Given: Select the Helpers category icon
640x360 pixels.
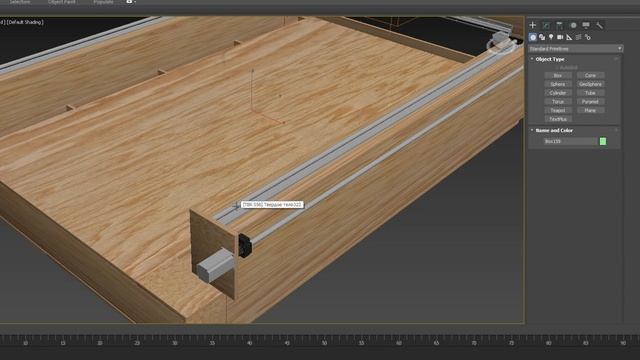Looking at the screenshot, I should tap(569, 37).
